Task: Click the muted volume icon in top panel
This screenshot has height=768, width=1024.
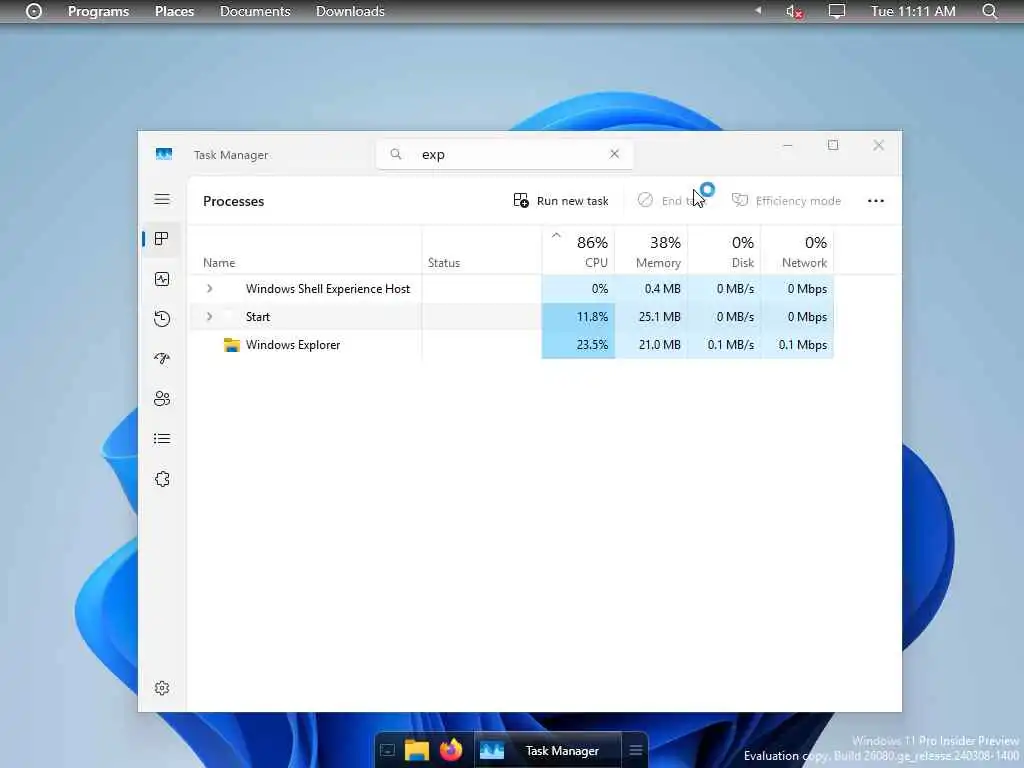Action: [x=794, y=11]
